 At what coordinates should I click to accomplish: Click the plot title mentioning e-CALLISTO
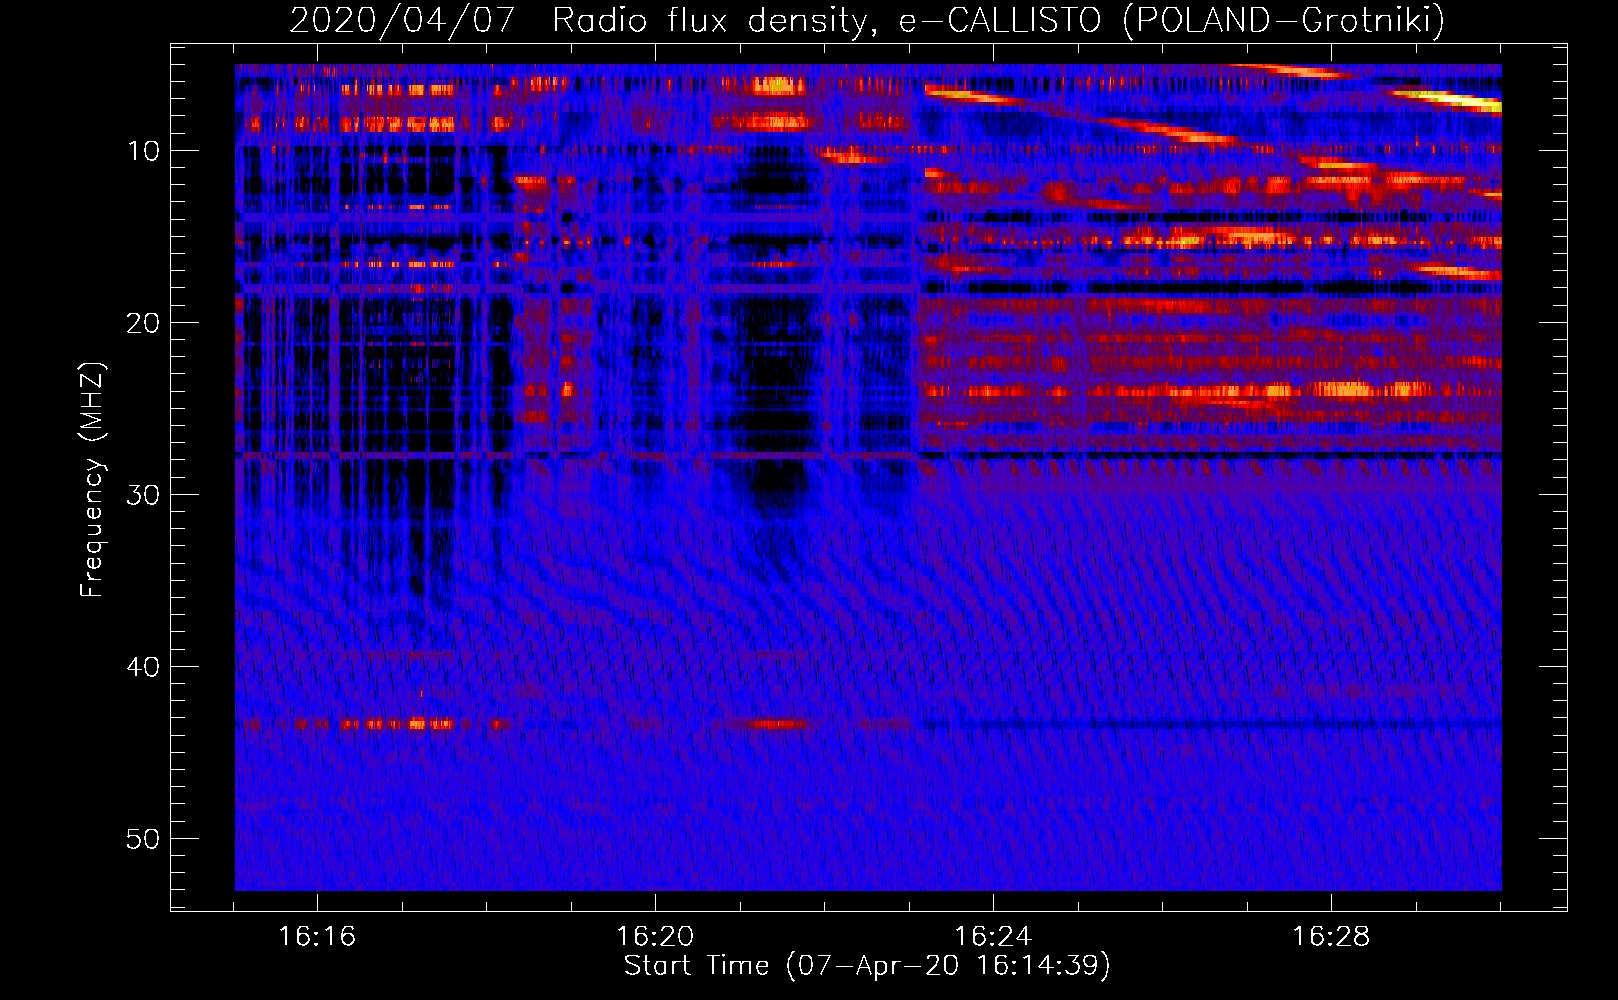867,20
